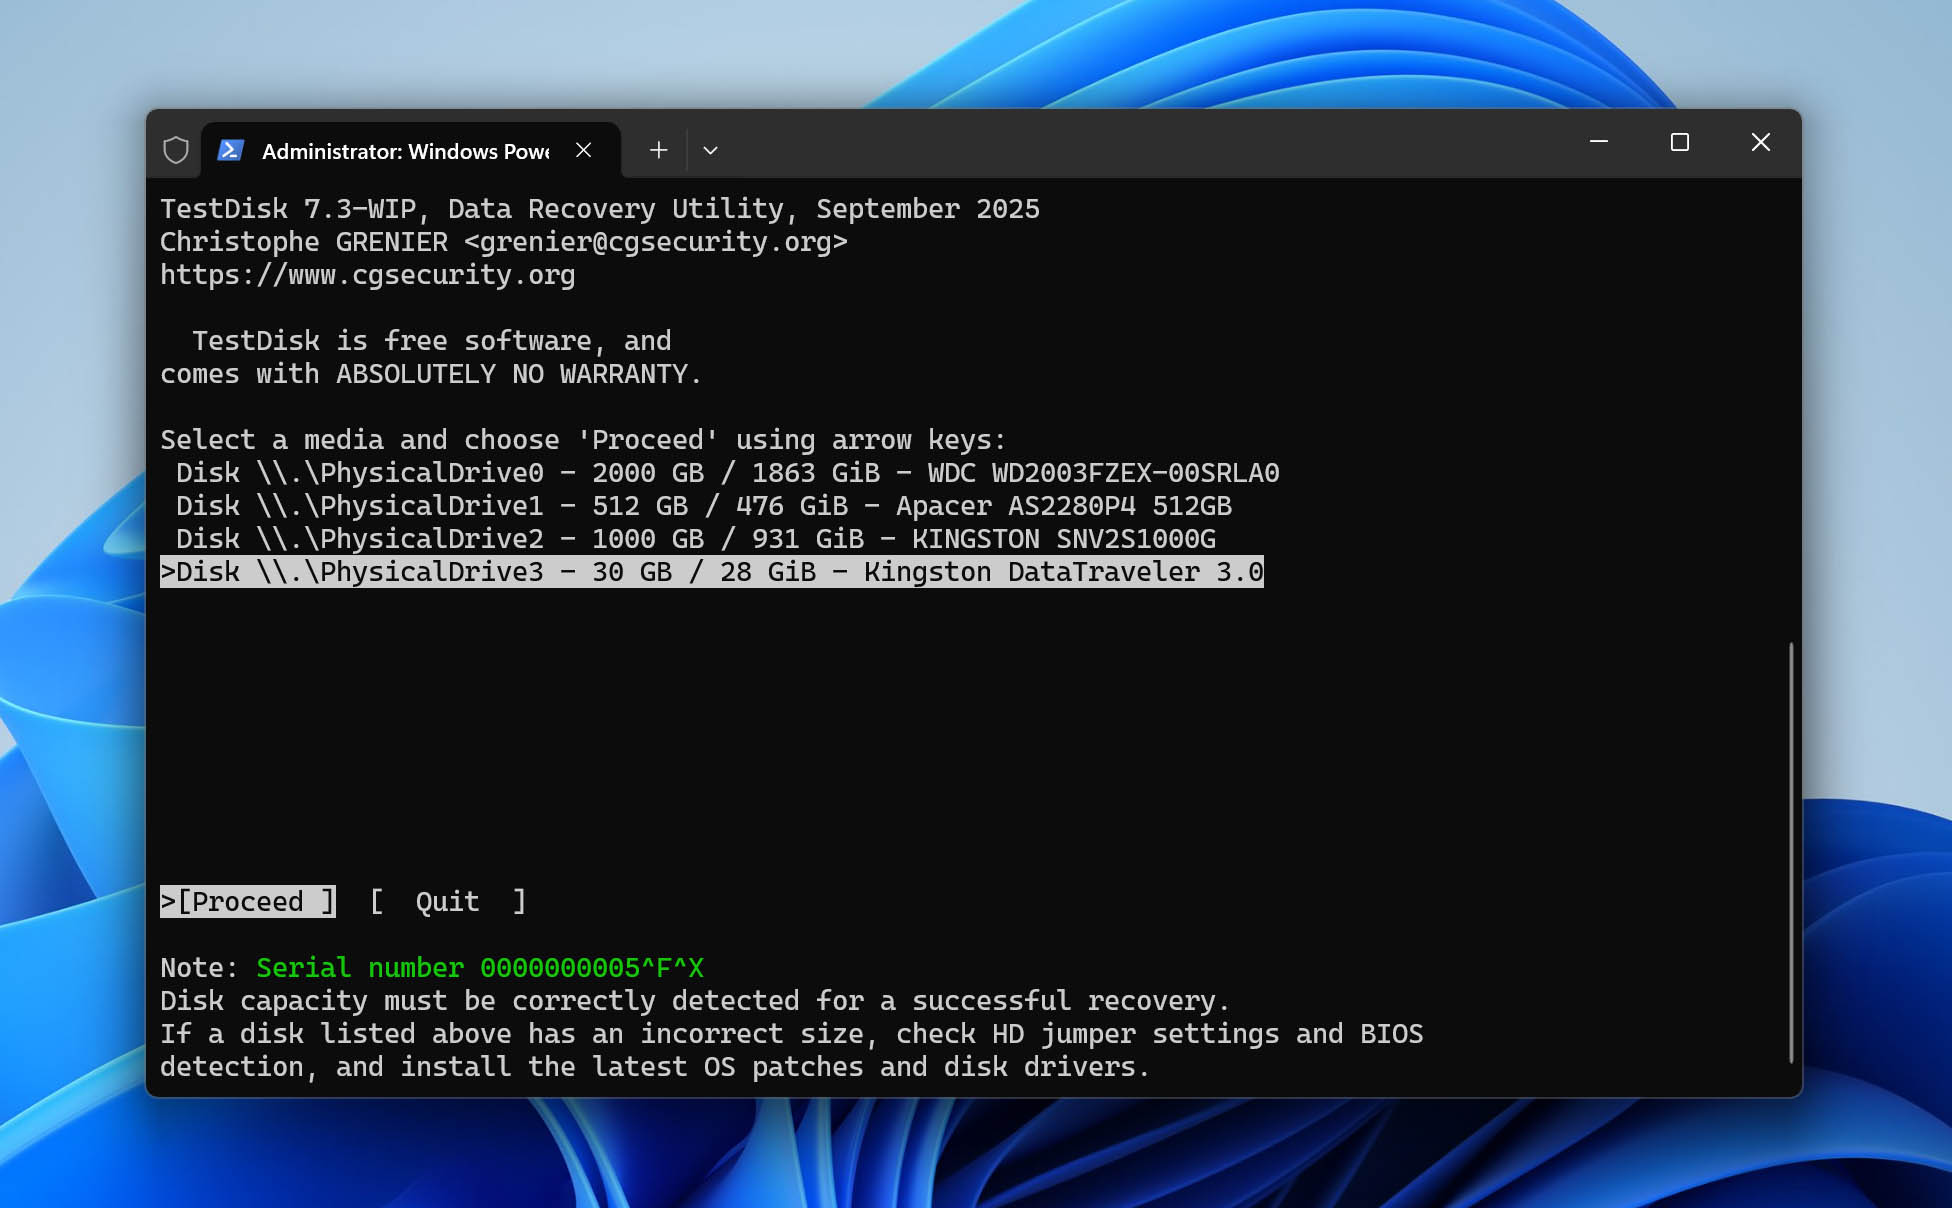Select the Administrator: Windows PowerShell tab
Viewport: 1952px width, 1208px height.
coord(411,150)
